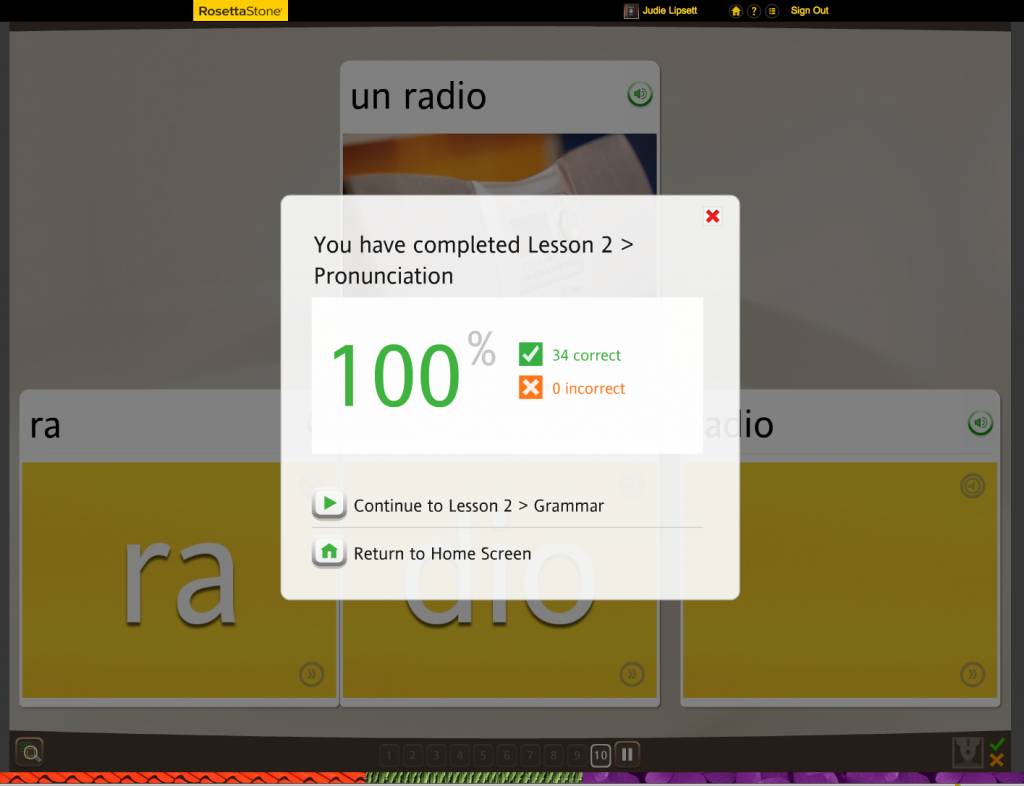This screenshot has width=1024, height=786.
Task: Open the magnifier tool at bottom left
Action: [29, 752]
